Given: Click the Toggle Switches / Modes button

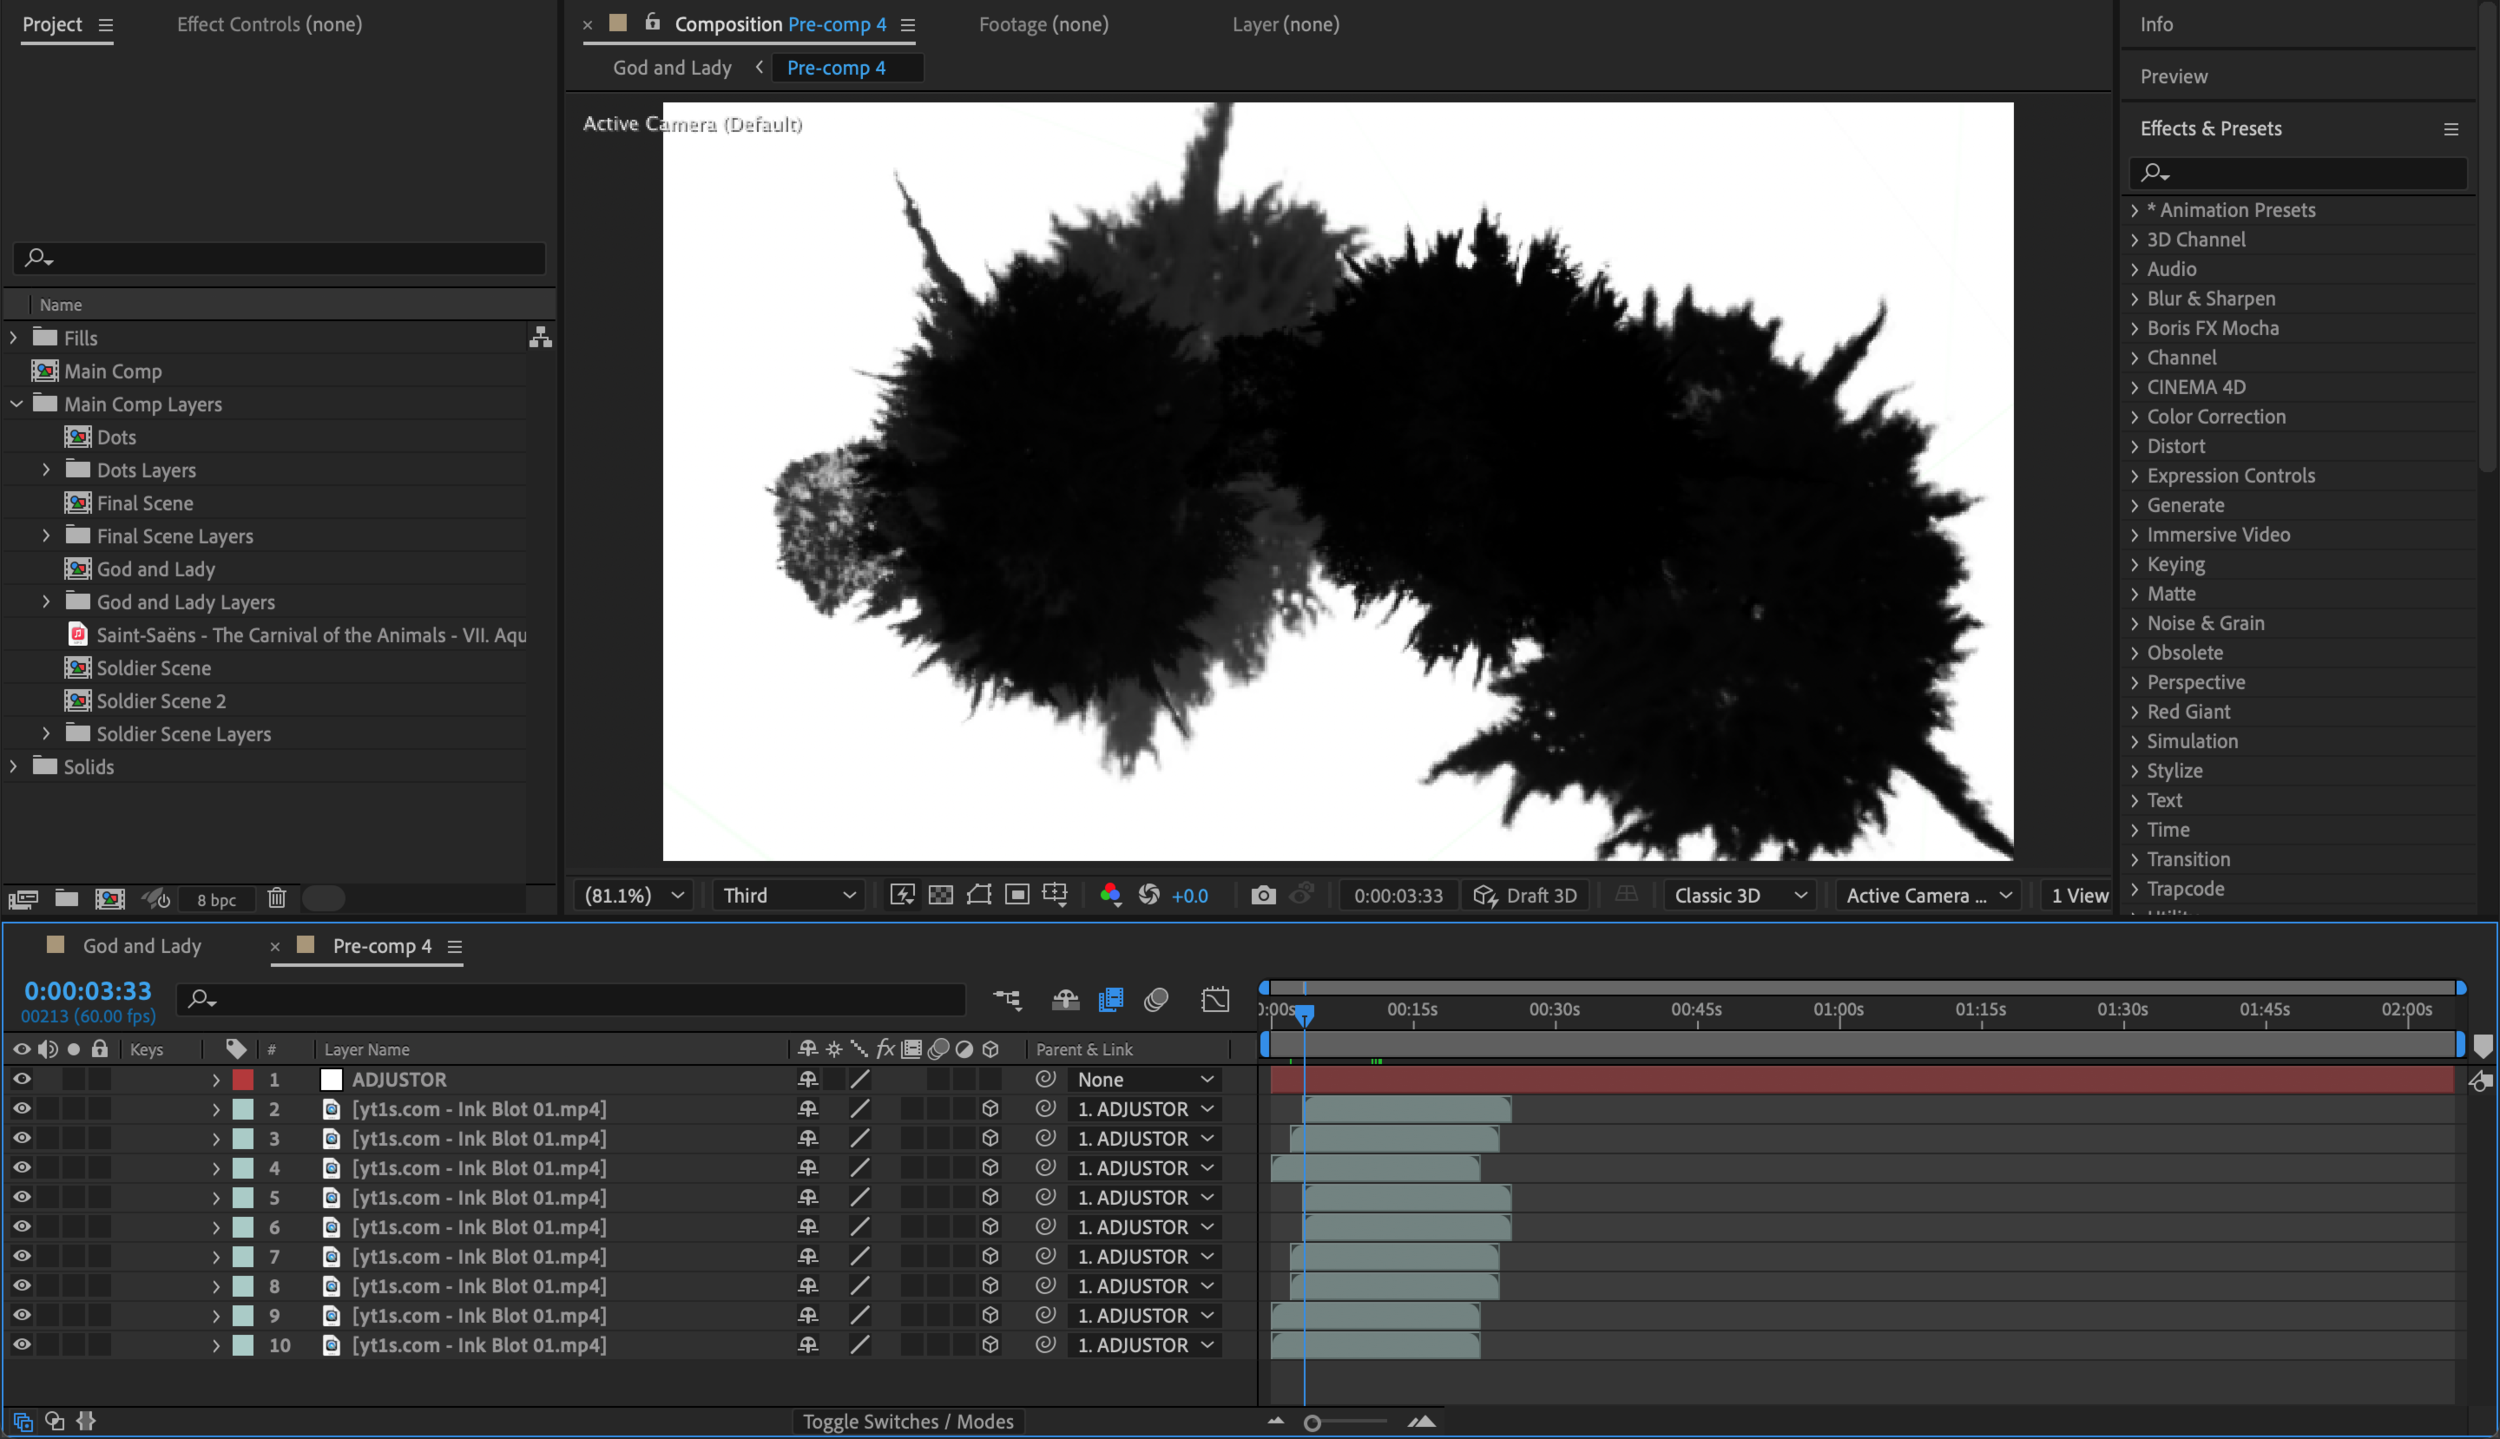Looking at the screenshot, I should 907,1421.
